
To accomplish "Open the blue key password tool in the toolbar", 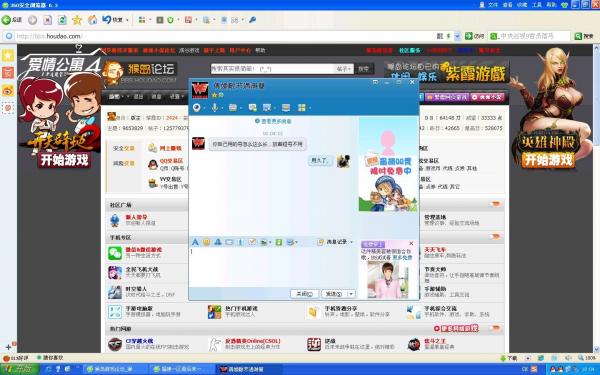I will (x=252, y=20).
